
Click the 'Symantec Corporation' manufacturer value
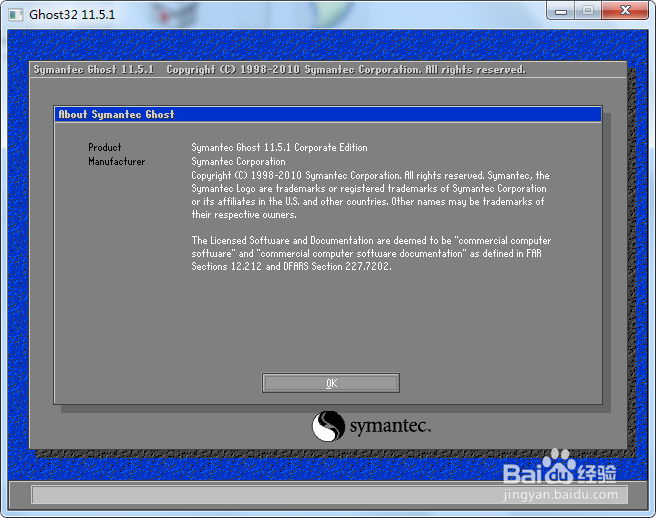[238, 161]
